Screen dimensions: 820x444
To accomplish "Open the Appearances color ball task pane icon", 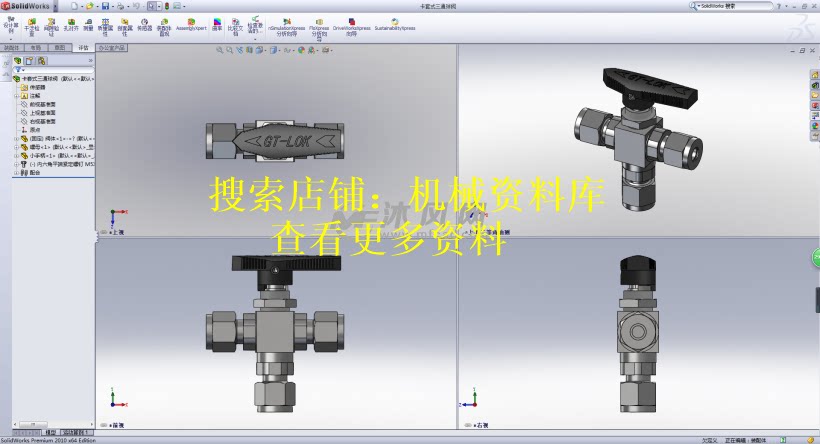I will (815, 126).
